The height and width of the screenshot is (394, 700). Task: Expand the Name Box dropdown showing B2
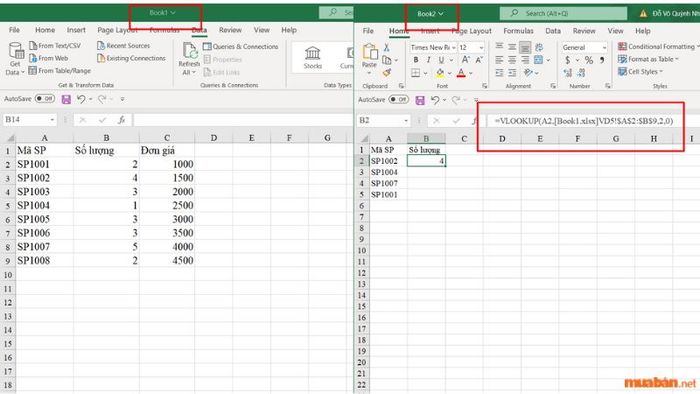[406, 120]
